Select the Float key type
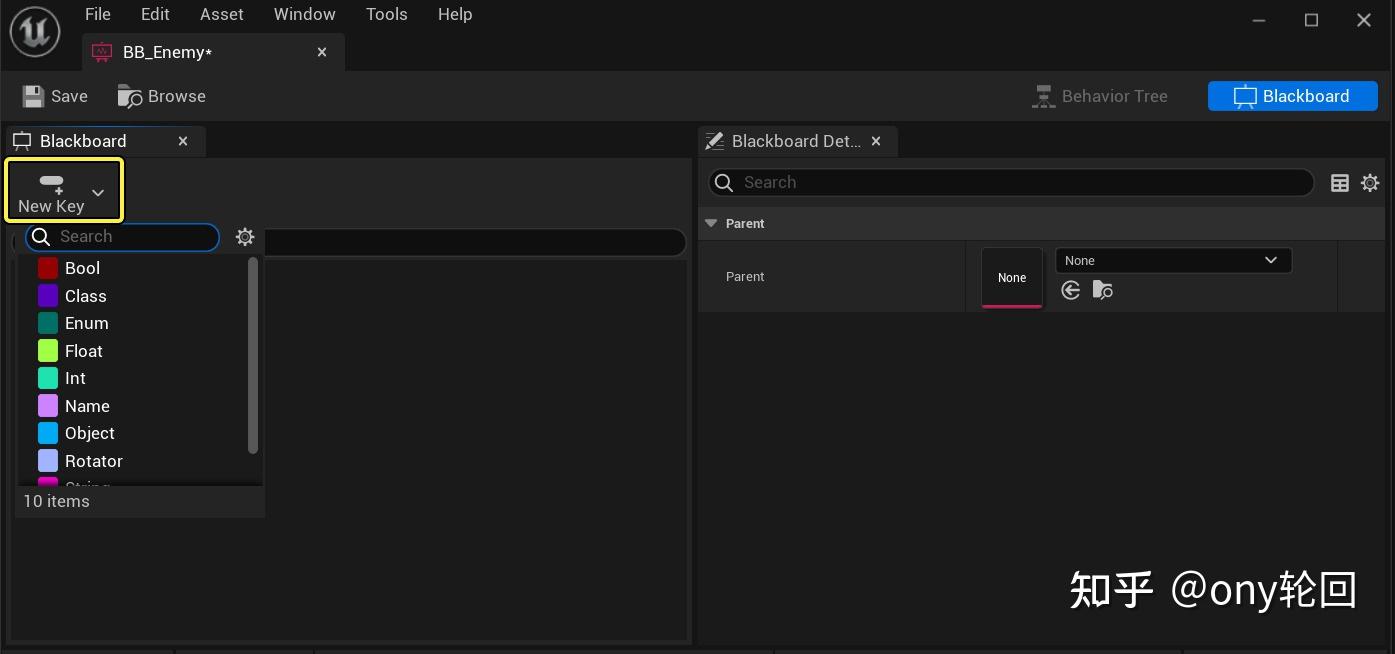Image resolution: width=1395 pixels, height=654 pixels. tap(84, 351)
